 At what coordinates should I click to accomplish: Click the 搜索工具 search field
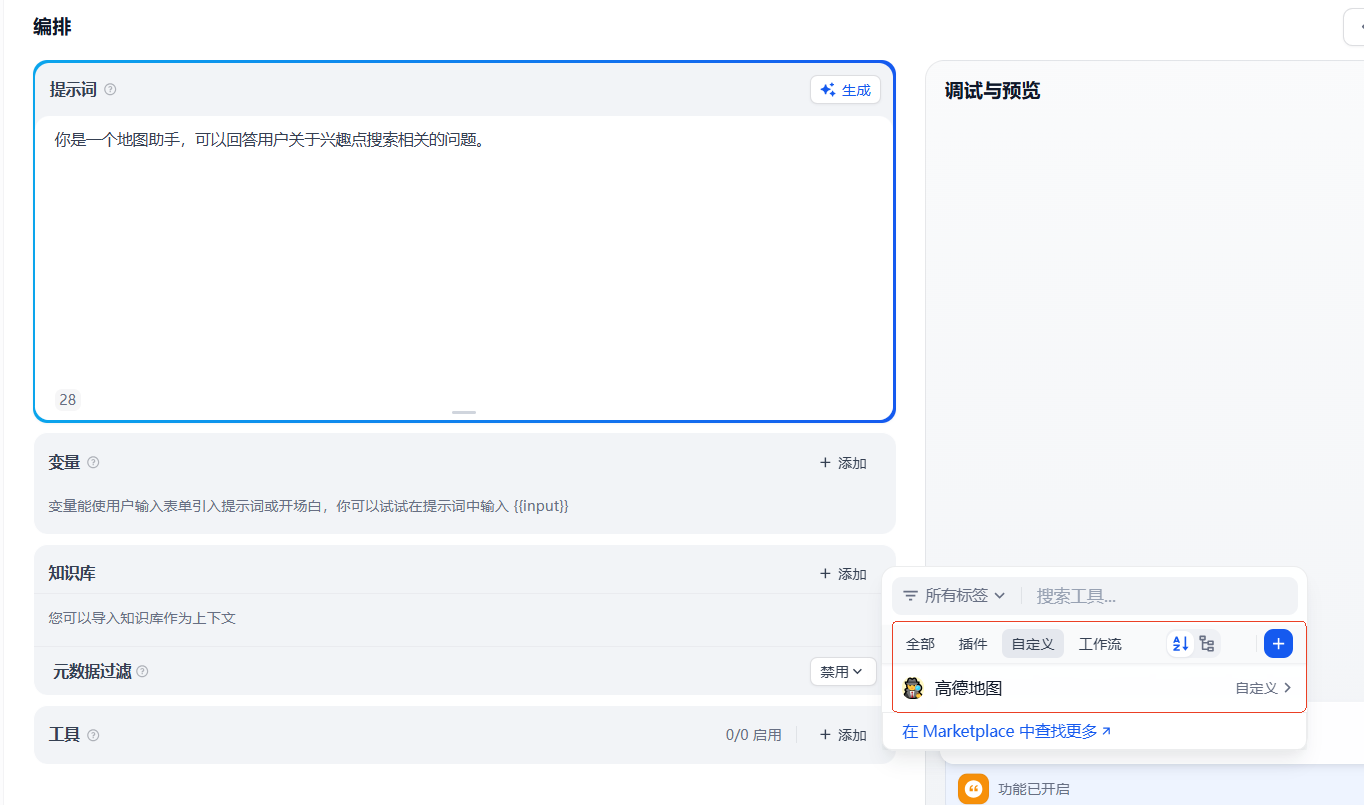1160,596
